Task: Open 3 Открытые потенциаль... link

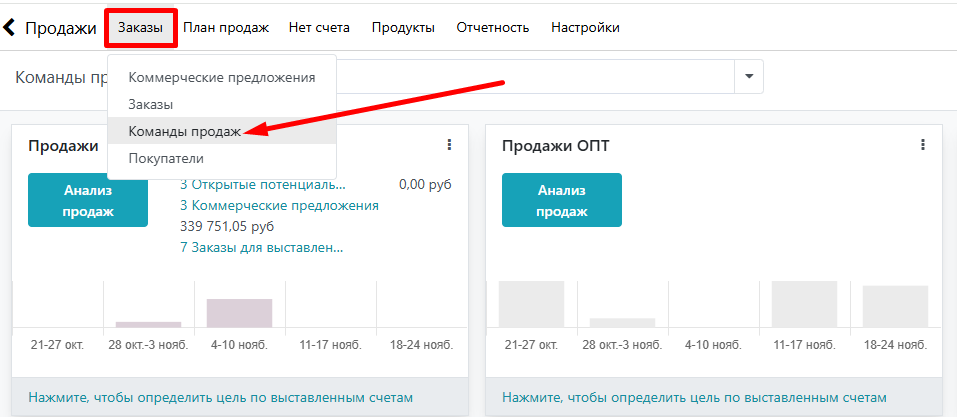Action: pos(263,185)
